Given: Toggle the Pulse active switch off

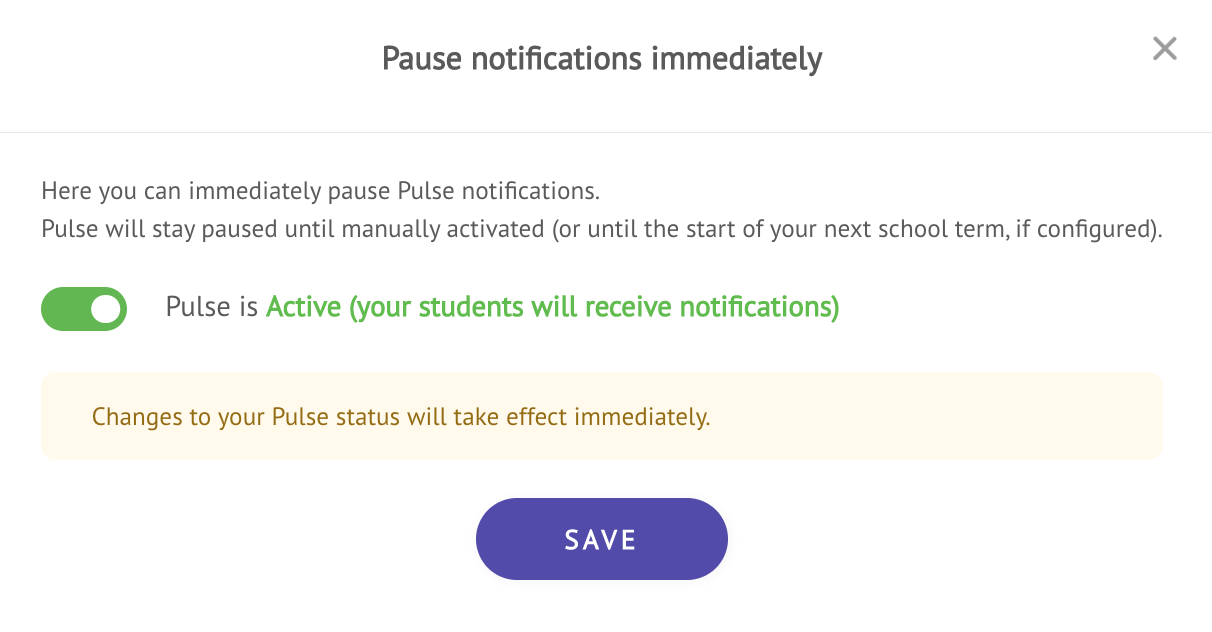Looking at the screenshot, I should click(x=84, y=309).
